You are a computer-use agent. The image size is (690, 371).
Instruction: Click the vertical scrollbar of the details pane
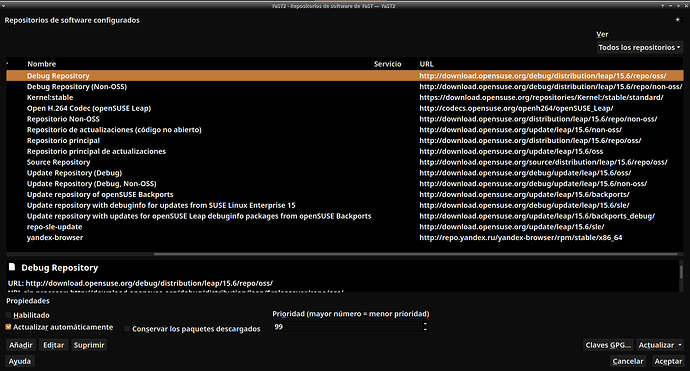[681, 272]
